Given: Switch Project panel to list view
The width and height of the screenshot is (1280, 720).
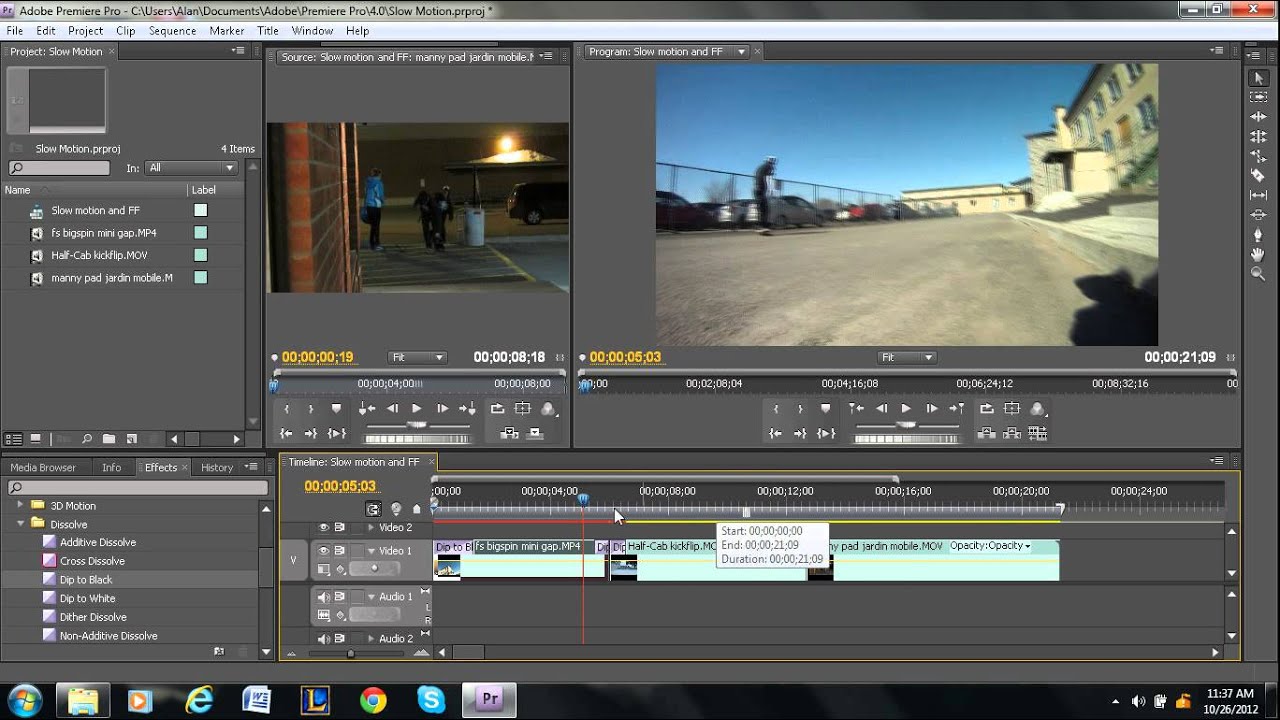Looking at the screenshot, I should [x=13, y=438].
